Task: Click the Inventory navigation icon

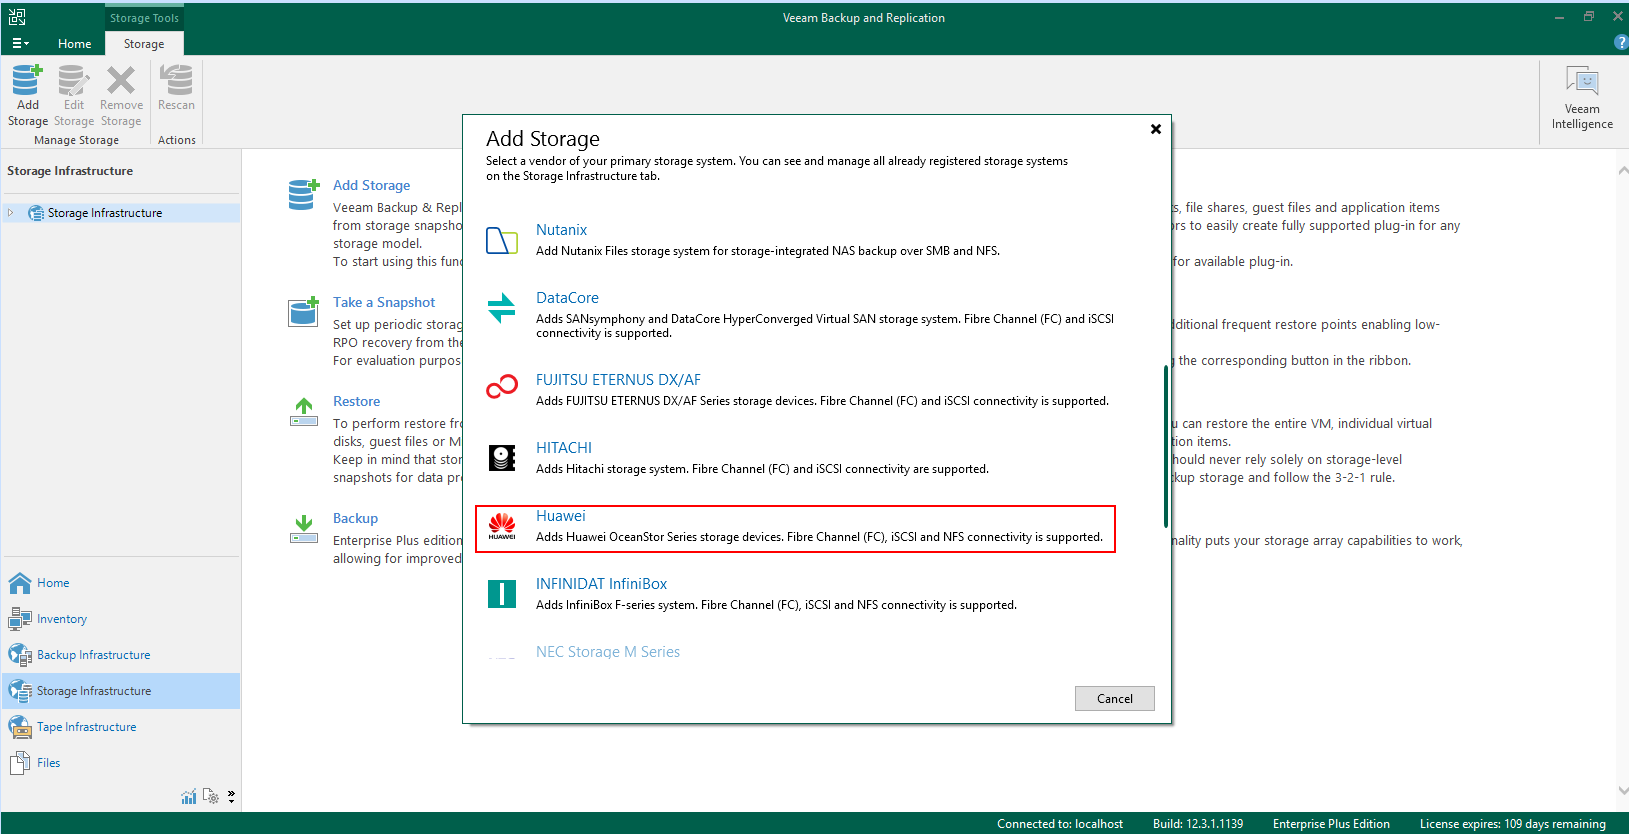Action: (20, 619)
